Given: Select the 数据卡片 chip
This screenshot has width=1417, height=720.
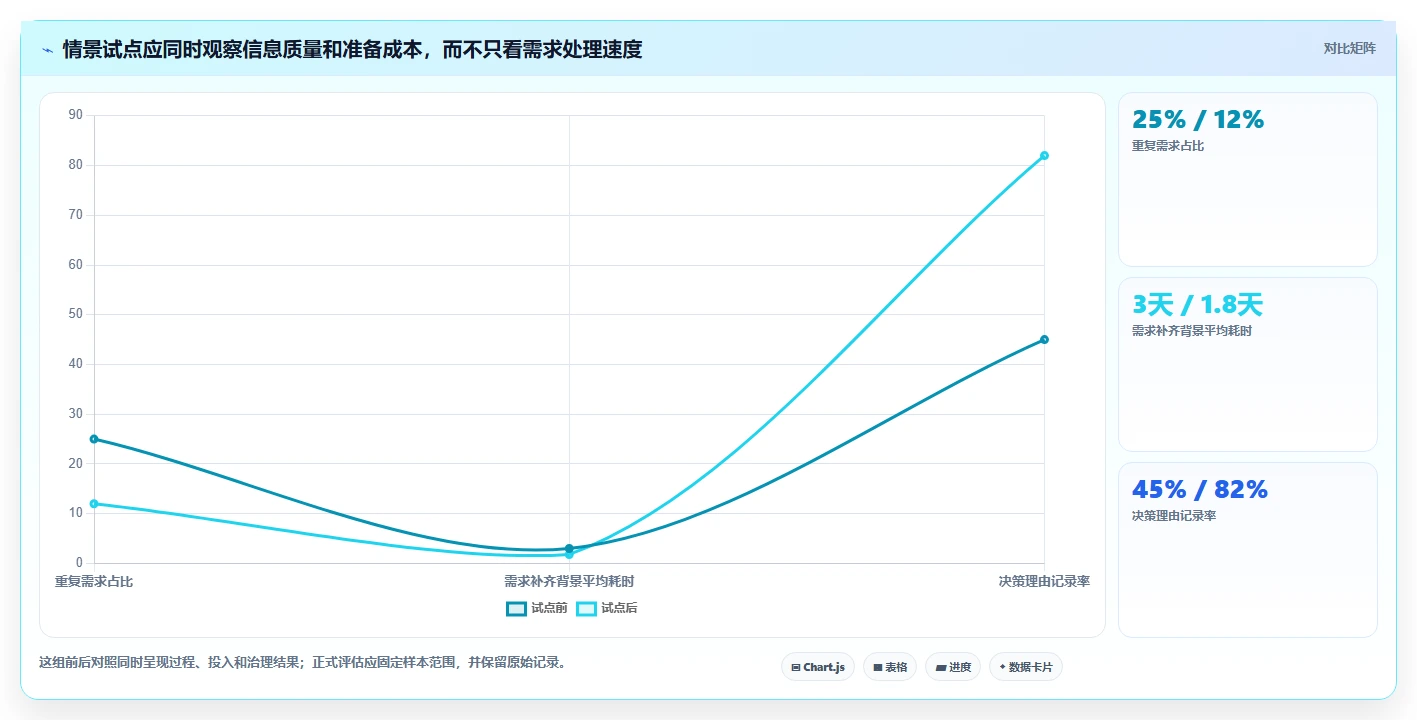Looking at the screenshot, I should pos(1025,667).
